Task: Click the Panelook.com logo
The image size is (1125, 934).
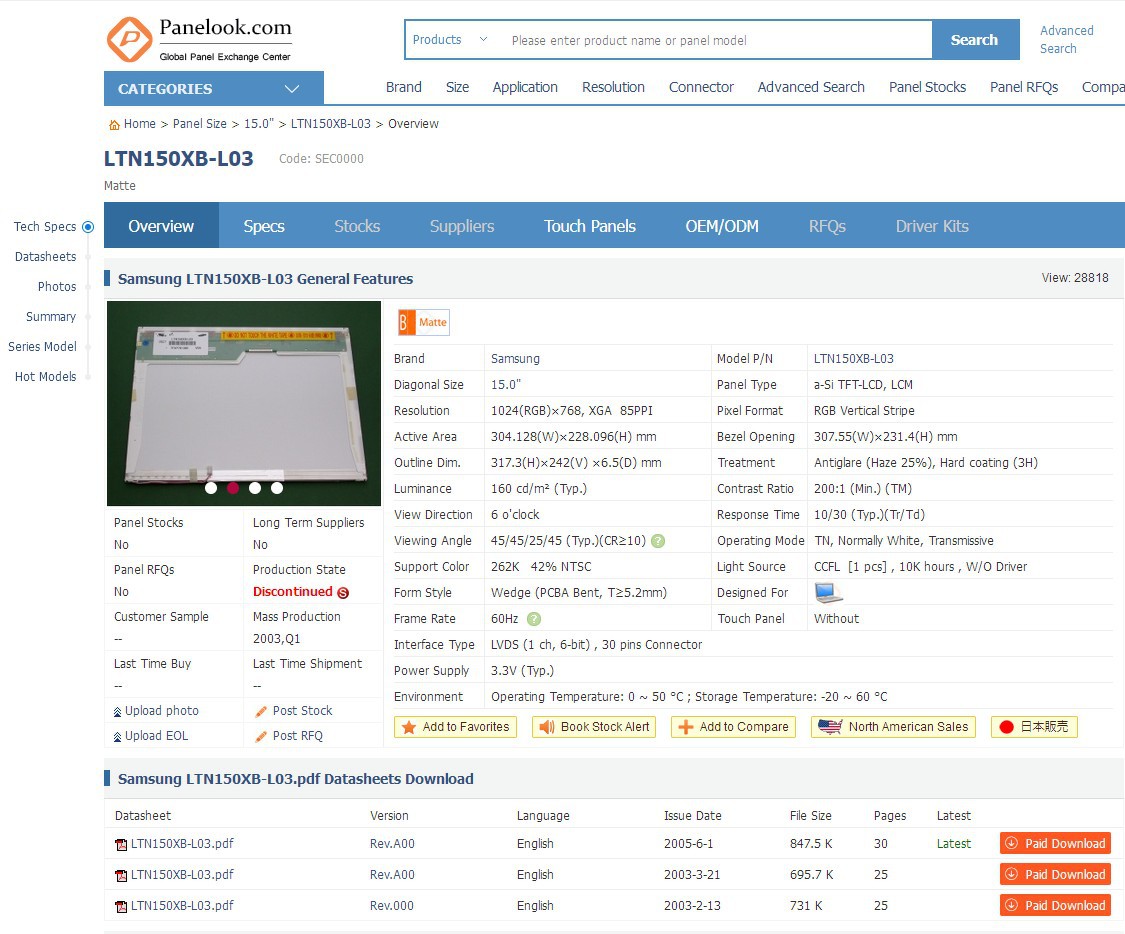Action: point(199,39)
